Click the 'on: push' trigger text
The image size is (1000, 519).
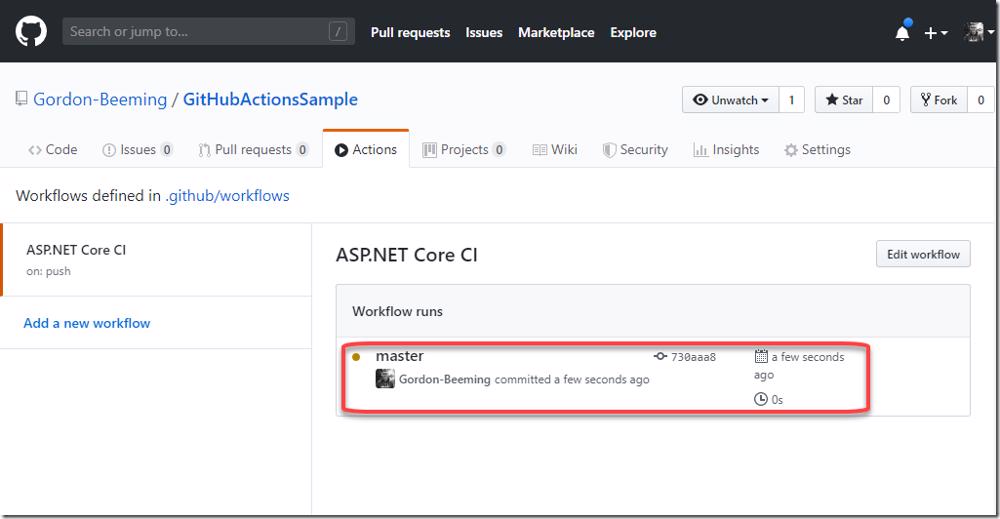click(x=48, y=271)
